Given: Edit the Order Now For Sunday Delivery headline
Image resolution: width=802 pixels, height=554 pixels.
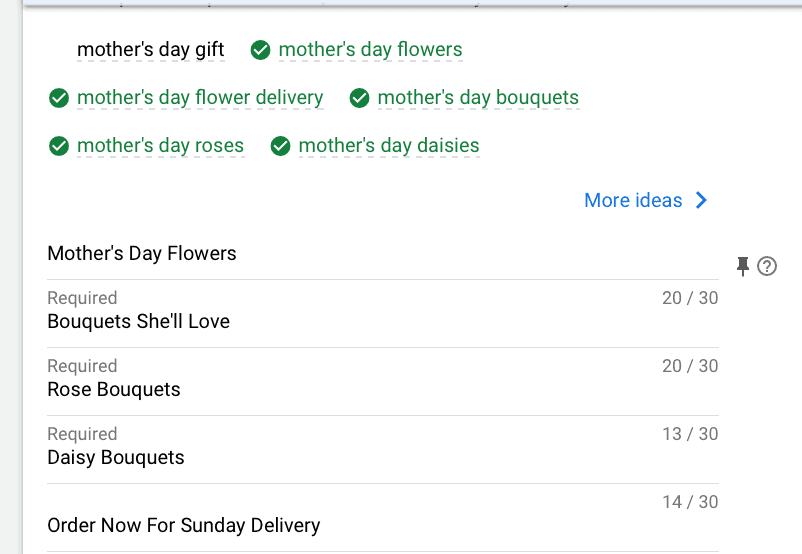Looking at the screenshot, I should (x=383, y=517).
